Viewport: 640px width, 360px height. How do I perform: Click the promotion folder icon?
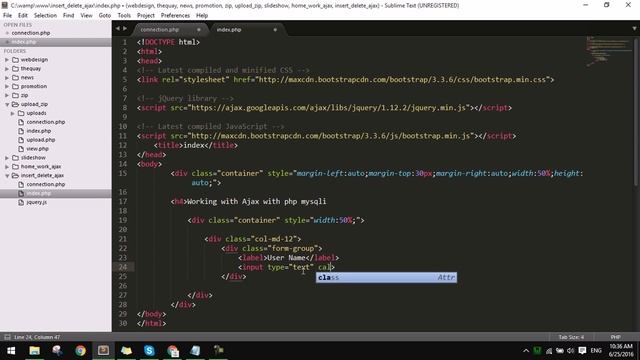coord(16,87)
